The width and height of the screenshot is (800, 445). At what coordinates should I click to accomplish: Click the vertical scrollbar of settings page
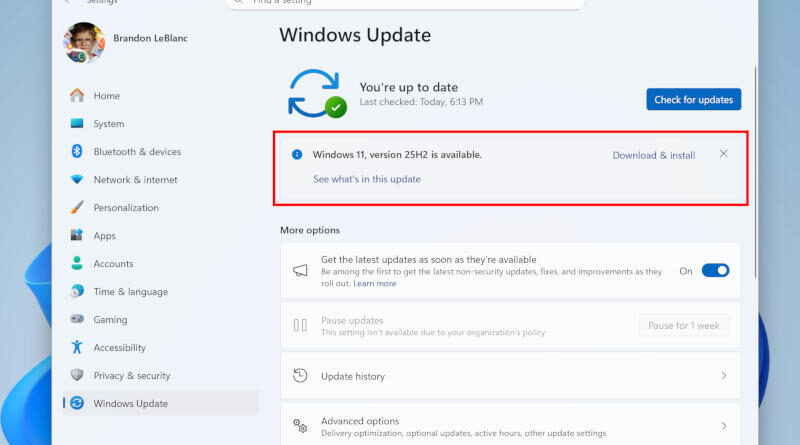755,174
